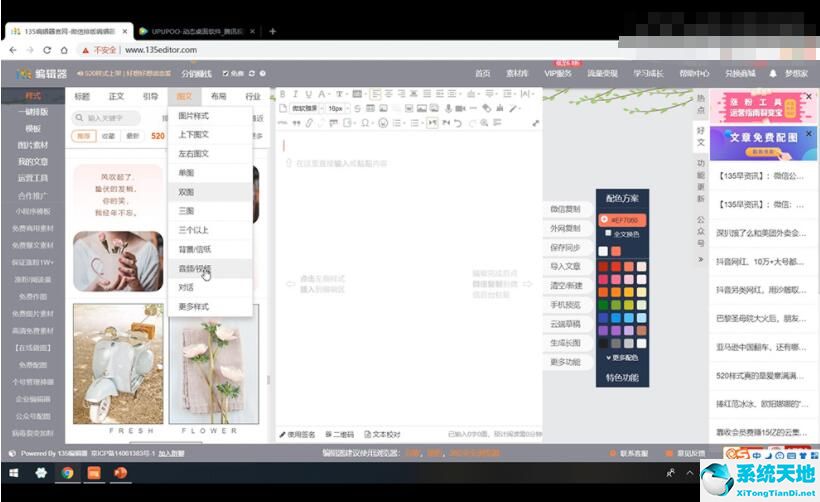Switch to the 标题 style tab
This screenshot has height=502, width=820.
click(x=82, y=96)
